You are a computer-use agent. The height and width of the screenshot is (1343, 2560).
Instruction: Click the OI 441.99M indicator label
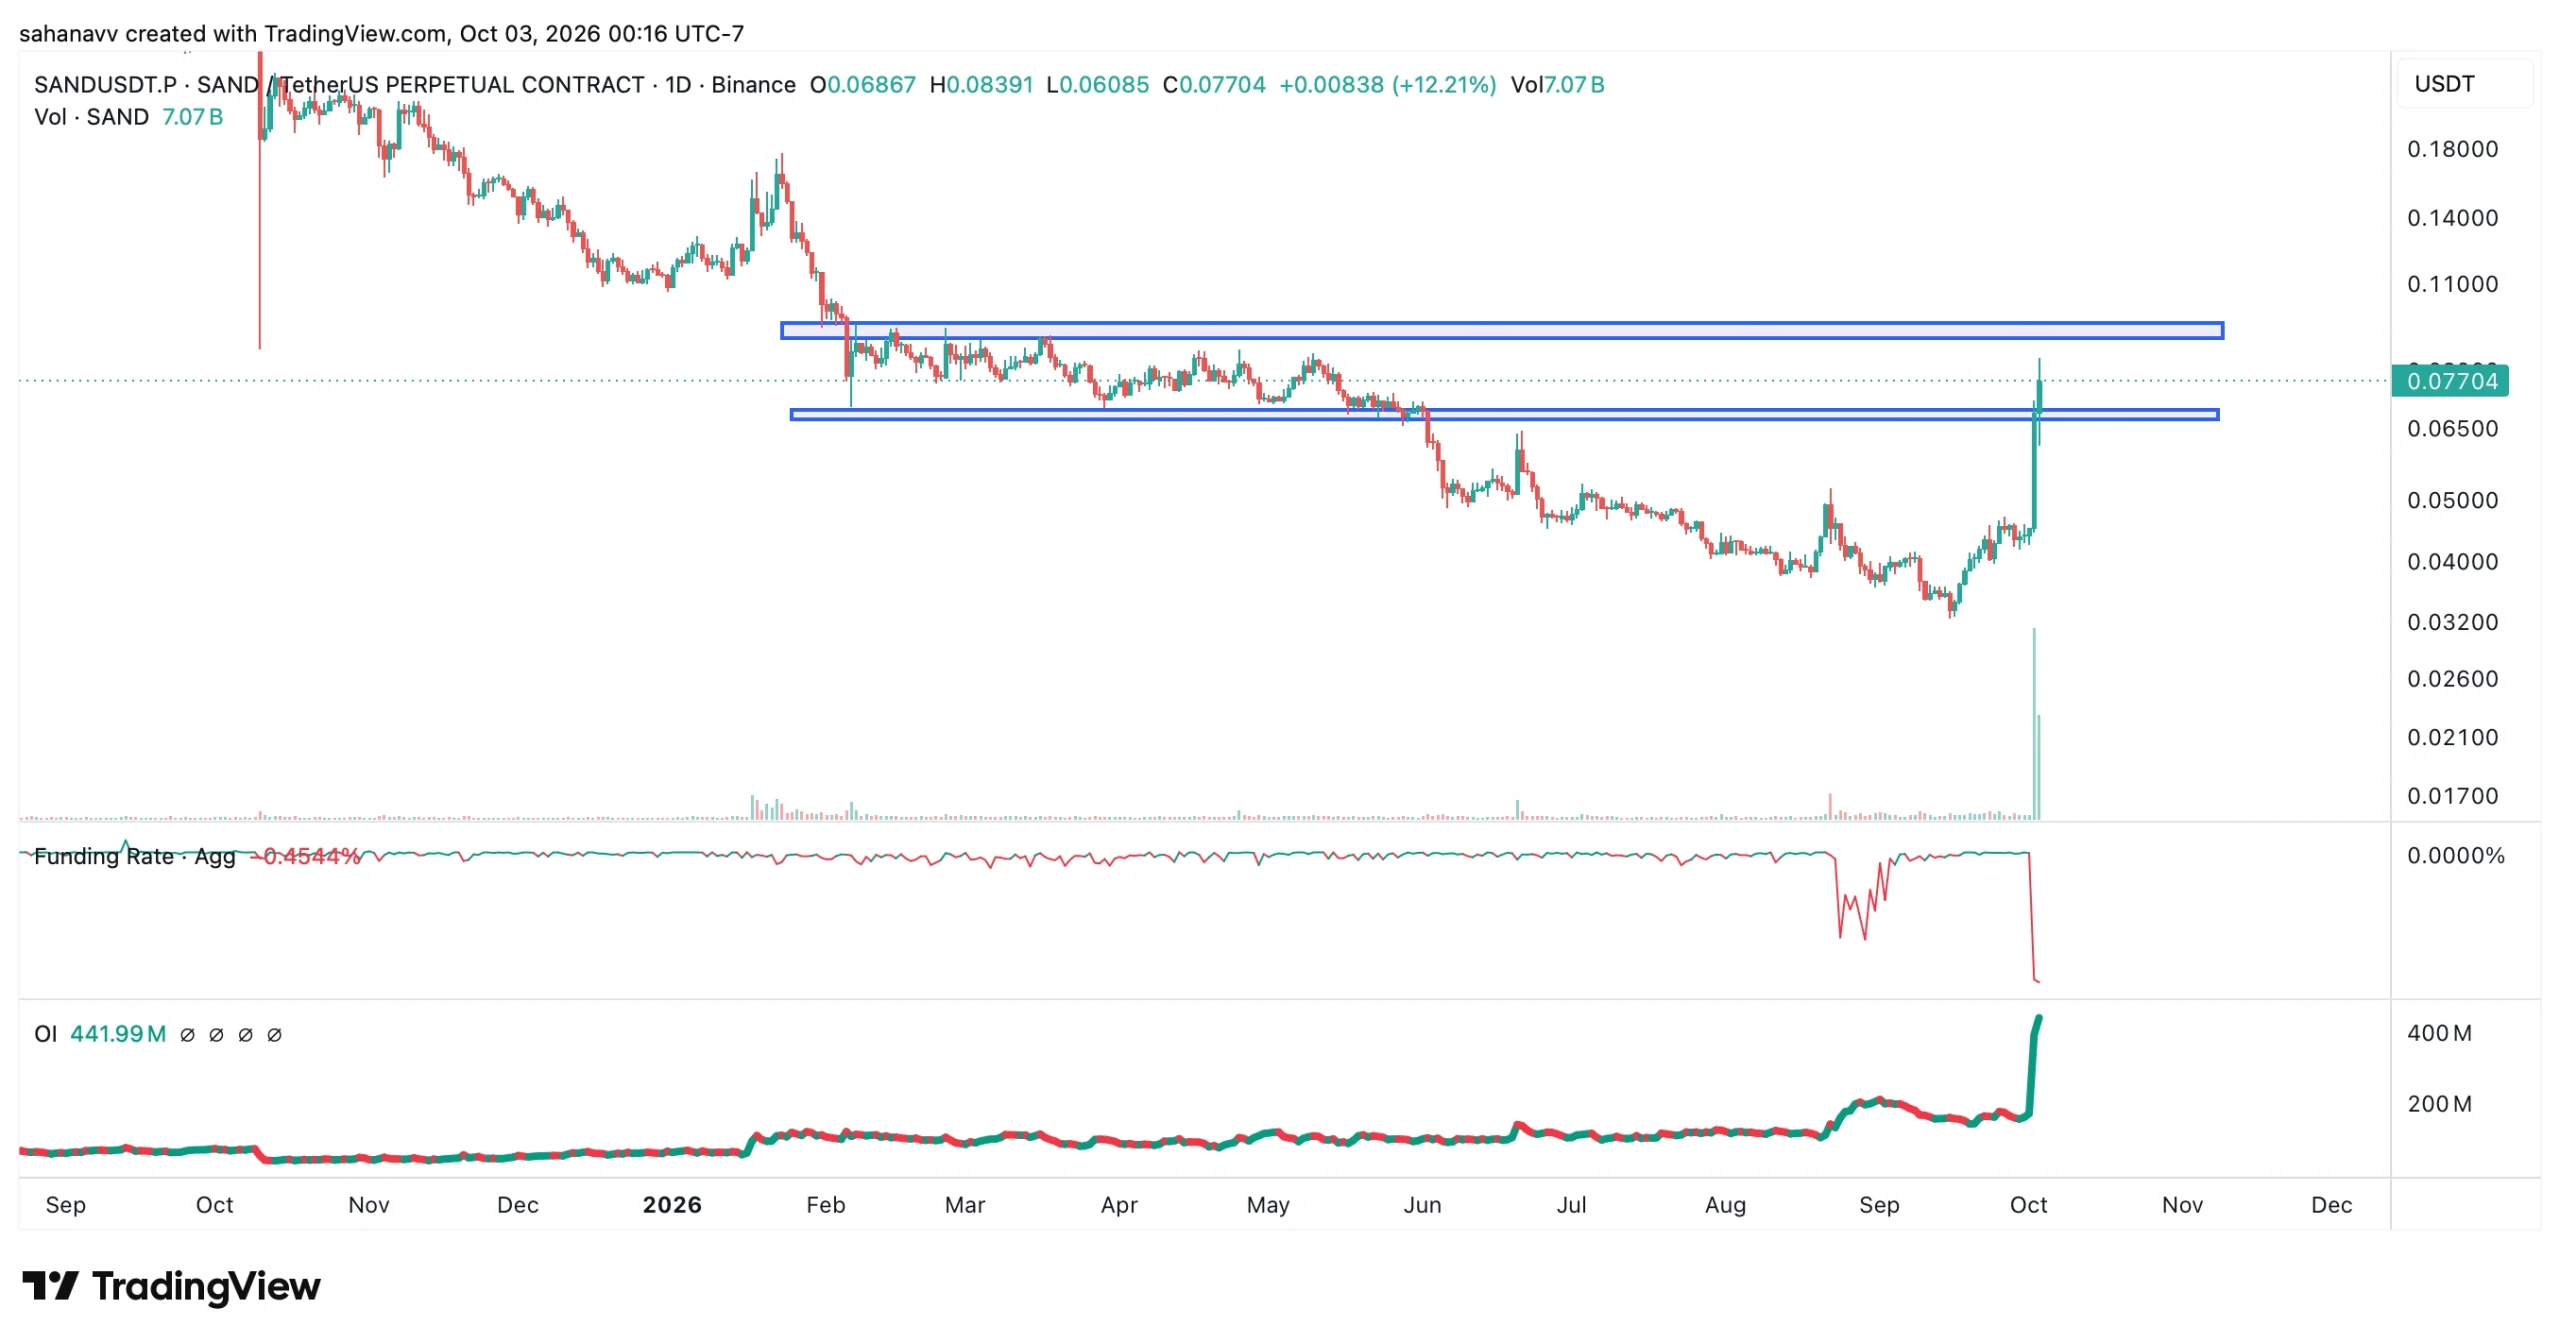coord(100,1034)
